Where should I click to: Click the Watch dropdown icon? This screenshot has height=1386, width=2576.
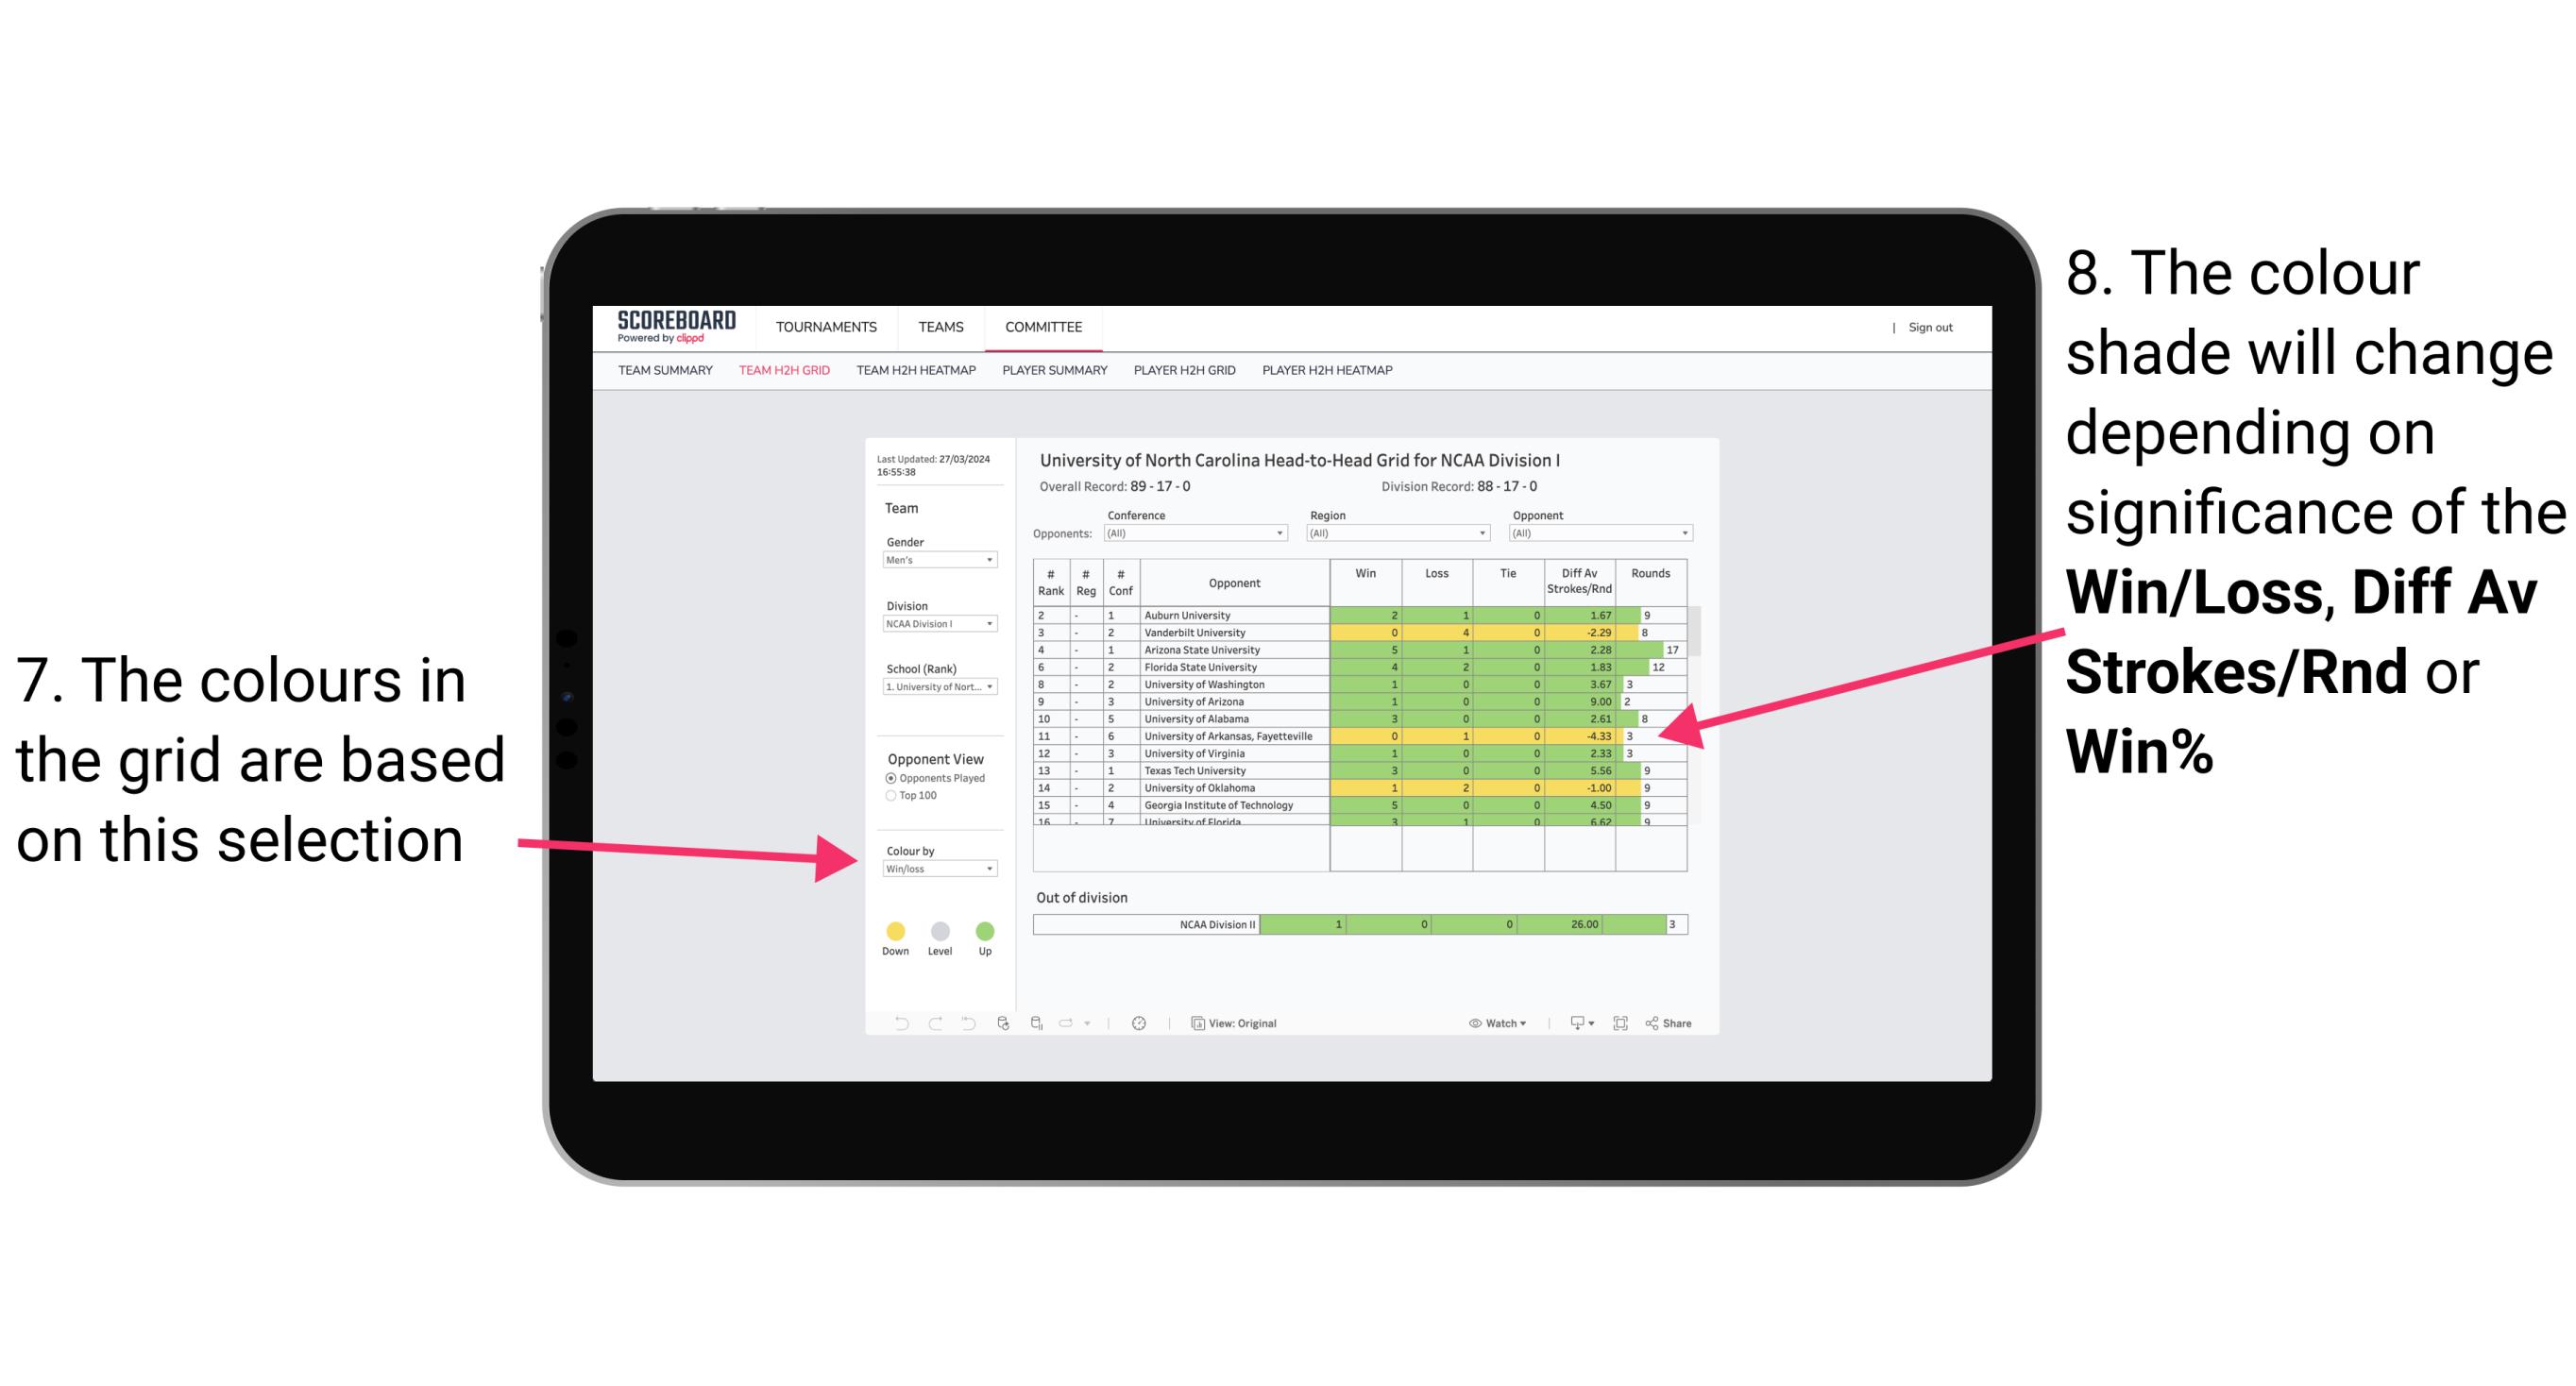coord(1526,1023)
